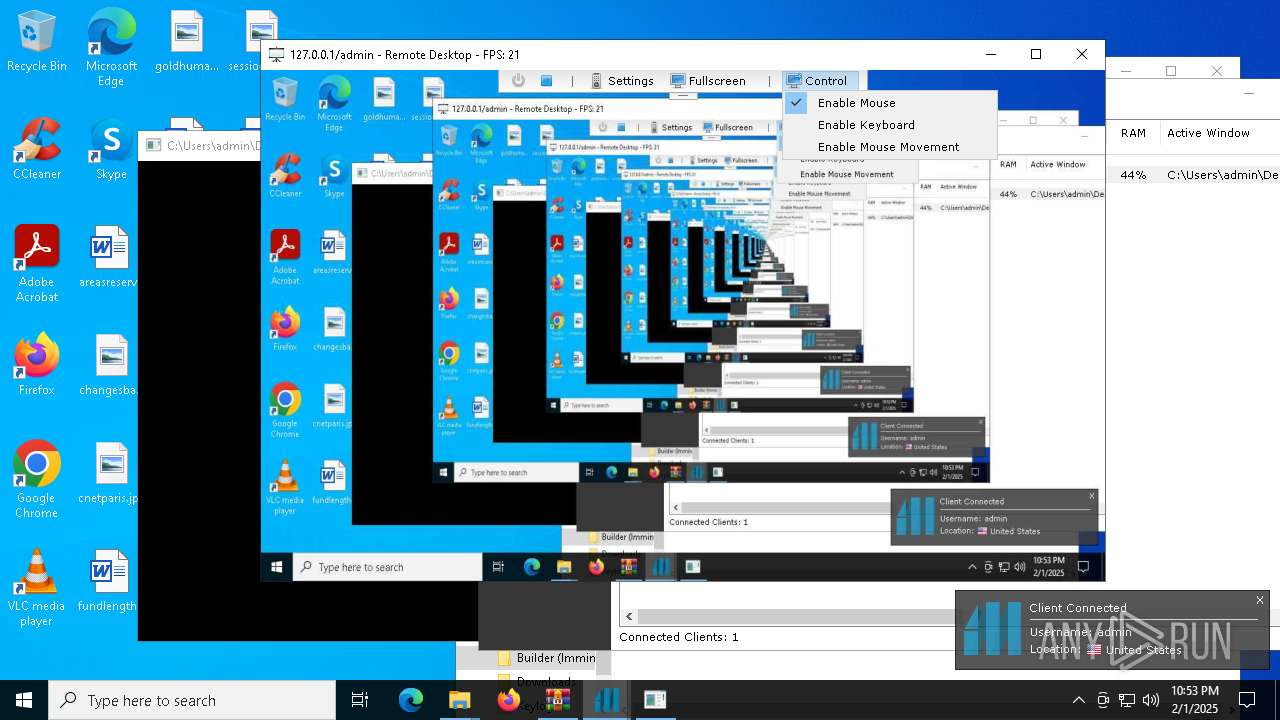Open Google Chrome shortcut on host desktop

pos(36,479)
